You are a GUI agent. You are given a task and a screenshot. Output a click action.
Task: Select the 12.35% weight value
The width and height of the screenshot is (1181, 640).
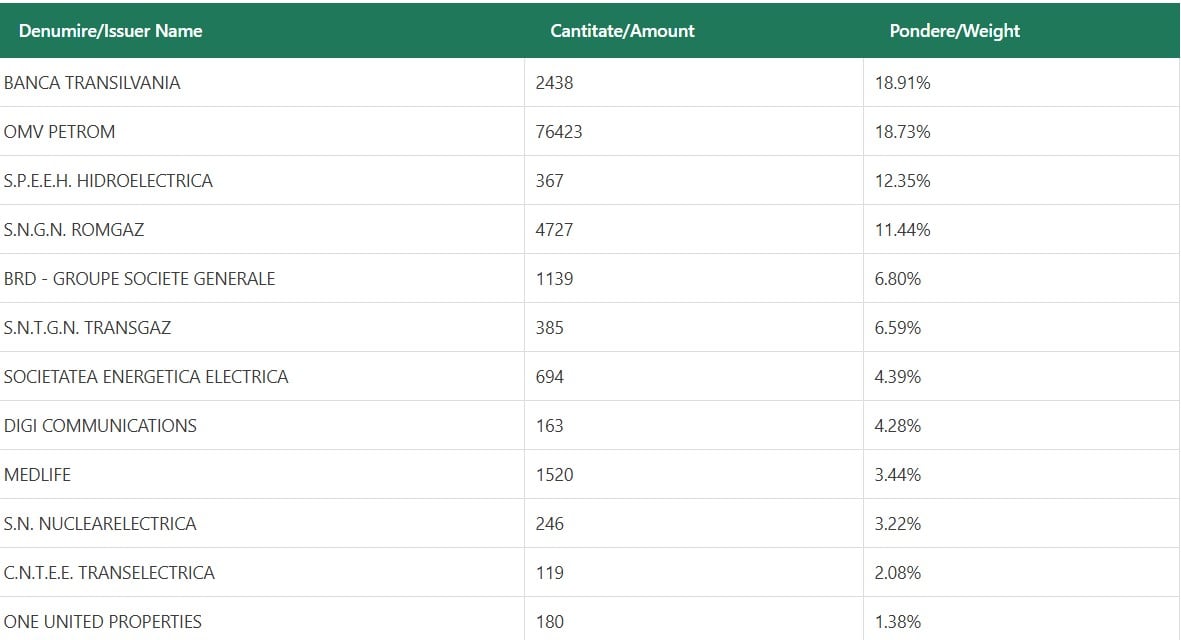click(x=902, y=181)
